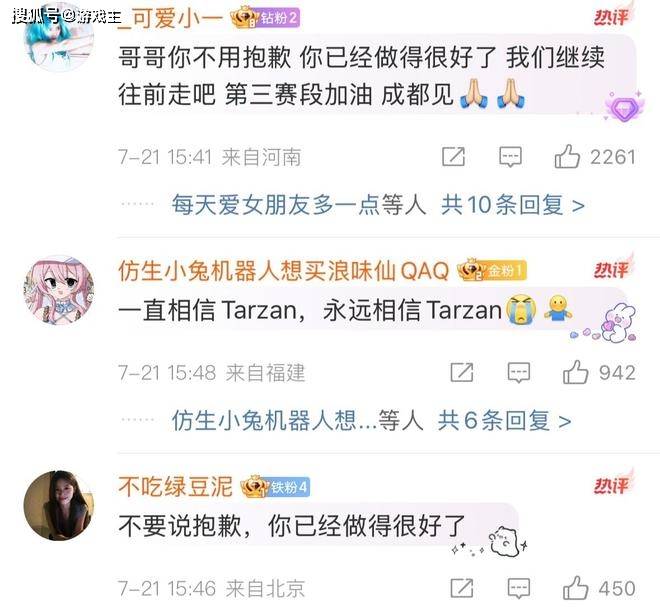Reply to the comment with 2261 likes
The width and height of the screenshot is (660, 607).
click(x=510, y=157)
